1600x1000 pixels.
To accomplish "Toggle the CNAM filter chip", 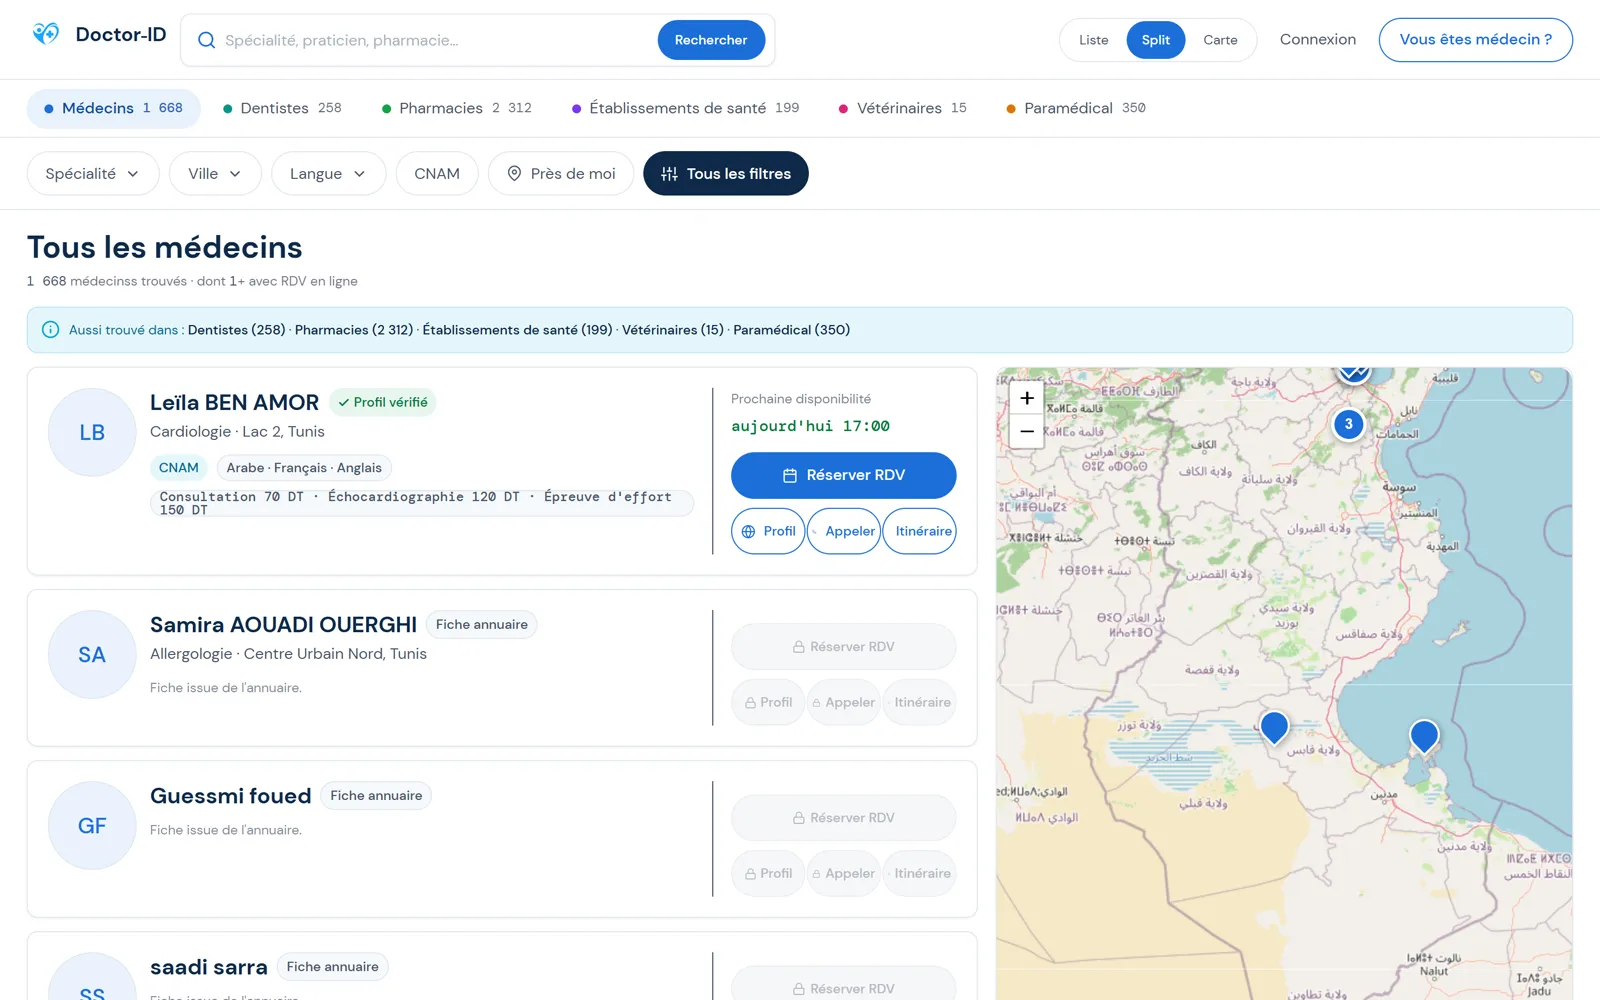I will pyautogui.click(x=437, y=173).
